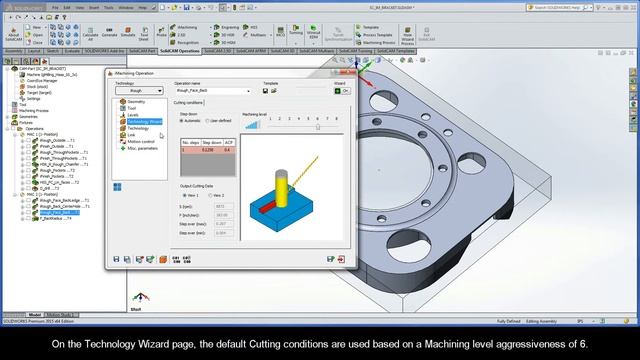640x360 pixels.
Task: Click the Help question-mark toolbar icon
Action: [x=64, y=17]
